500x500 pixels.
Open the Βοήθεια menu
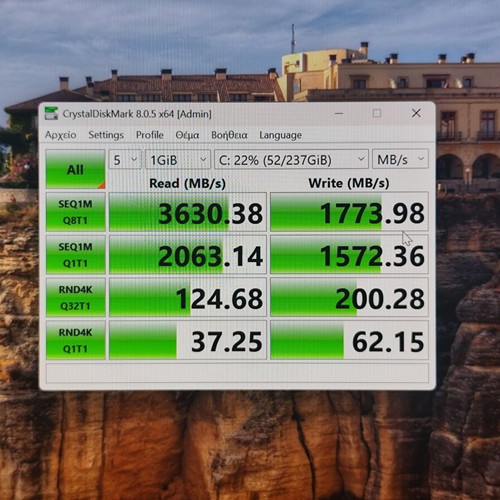click(229, 135)
